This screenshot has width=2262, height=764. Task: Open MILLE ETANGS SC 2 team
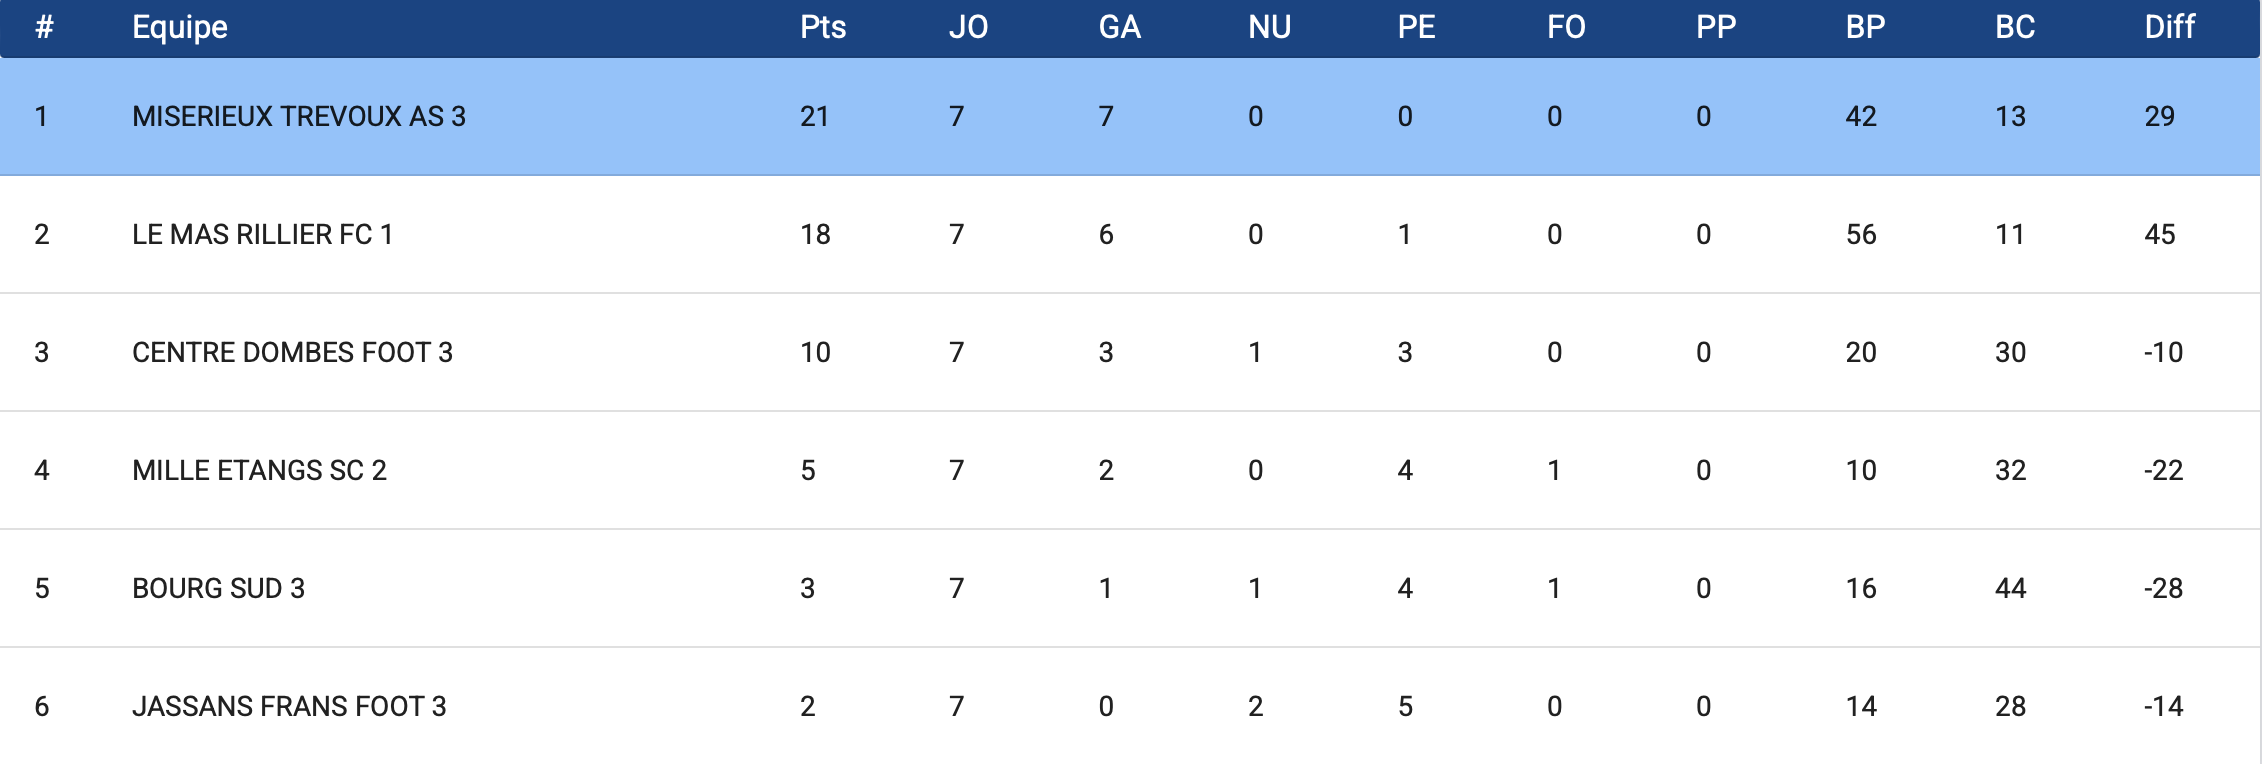click(x=259, y=471)
